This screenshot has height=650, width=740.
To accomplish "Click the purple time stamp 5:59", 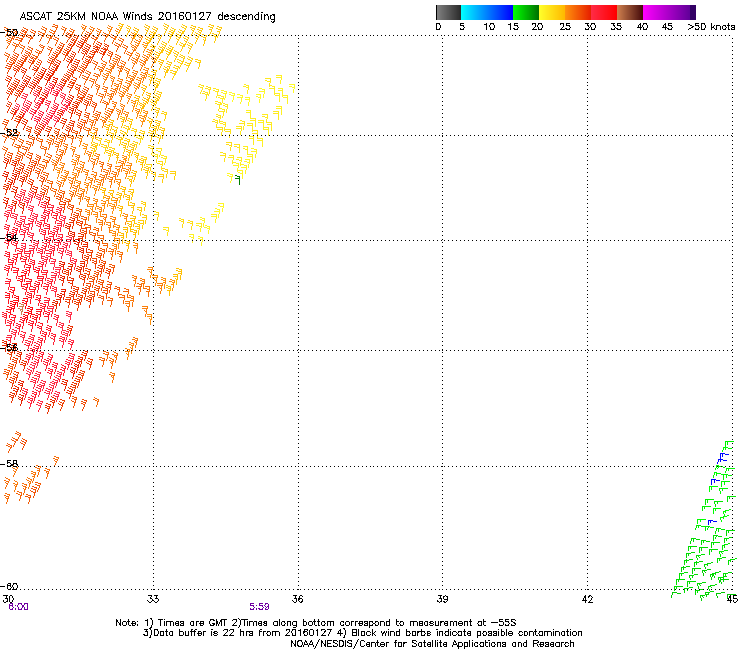I will tap(259, 607).
